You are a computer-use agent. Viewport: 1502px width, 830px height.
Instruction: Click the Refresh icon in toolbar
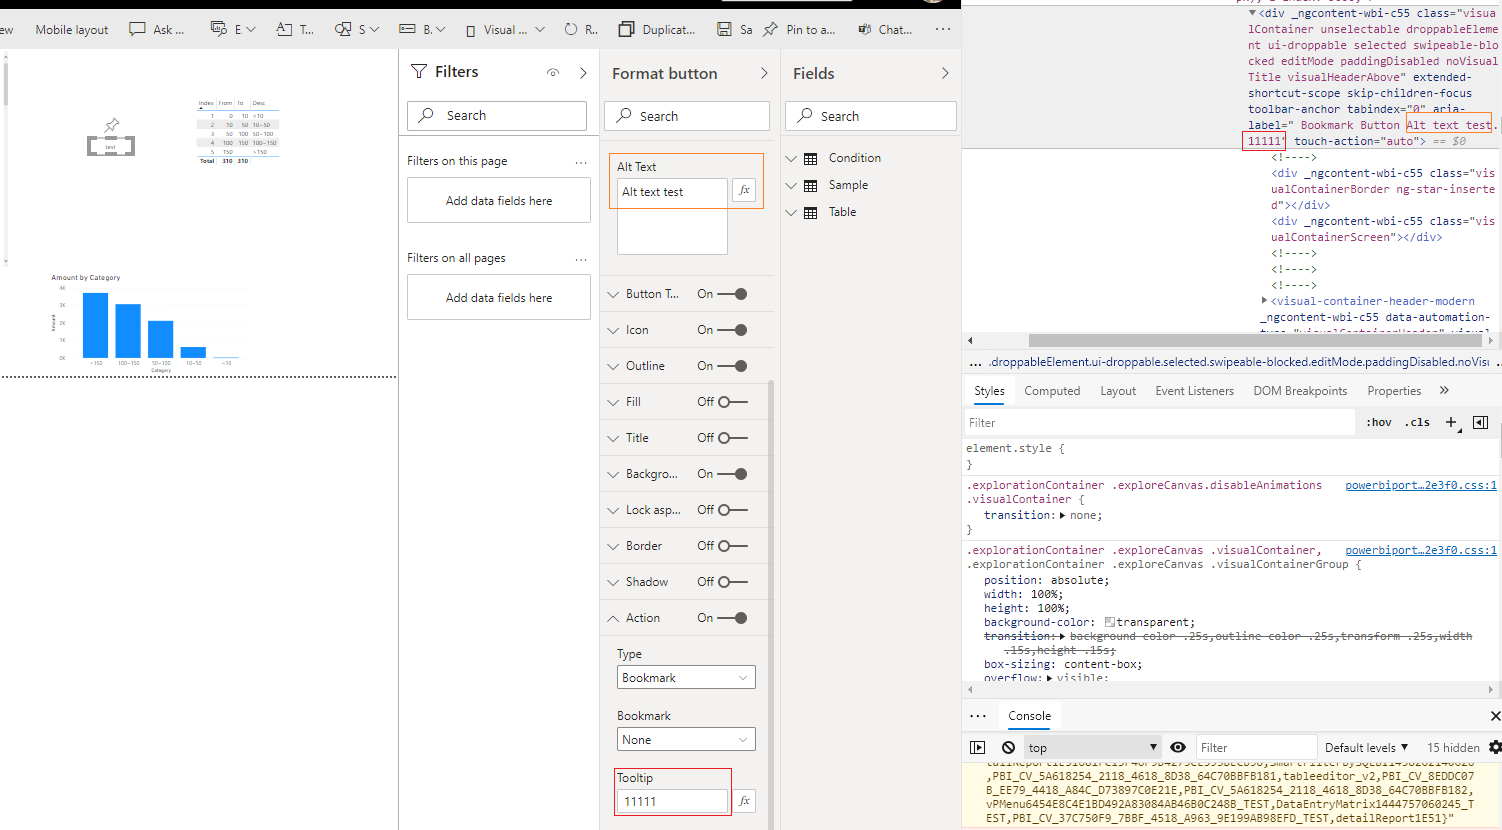tap(570, 29)
